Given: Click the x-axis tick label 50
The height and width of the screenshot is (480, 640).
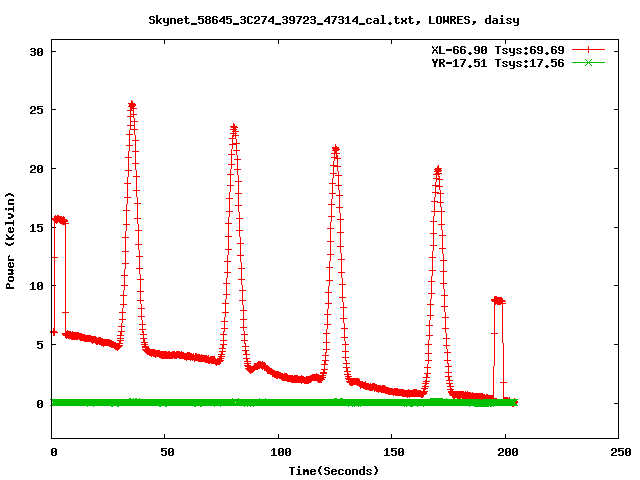Looking at the screenshot, I should (167, 452).
